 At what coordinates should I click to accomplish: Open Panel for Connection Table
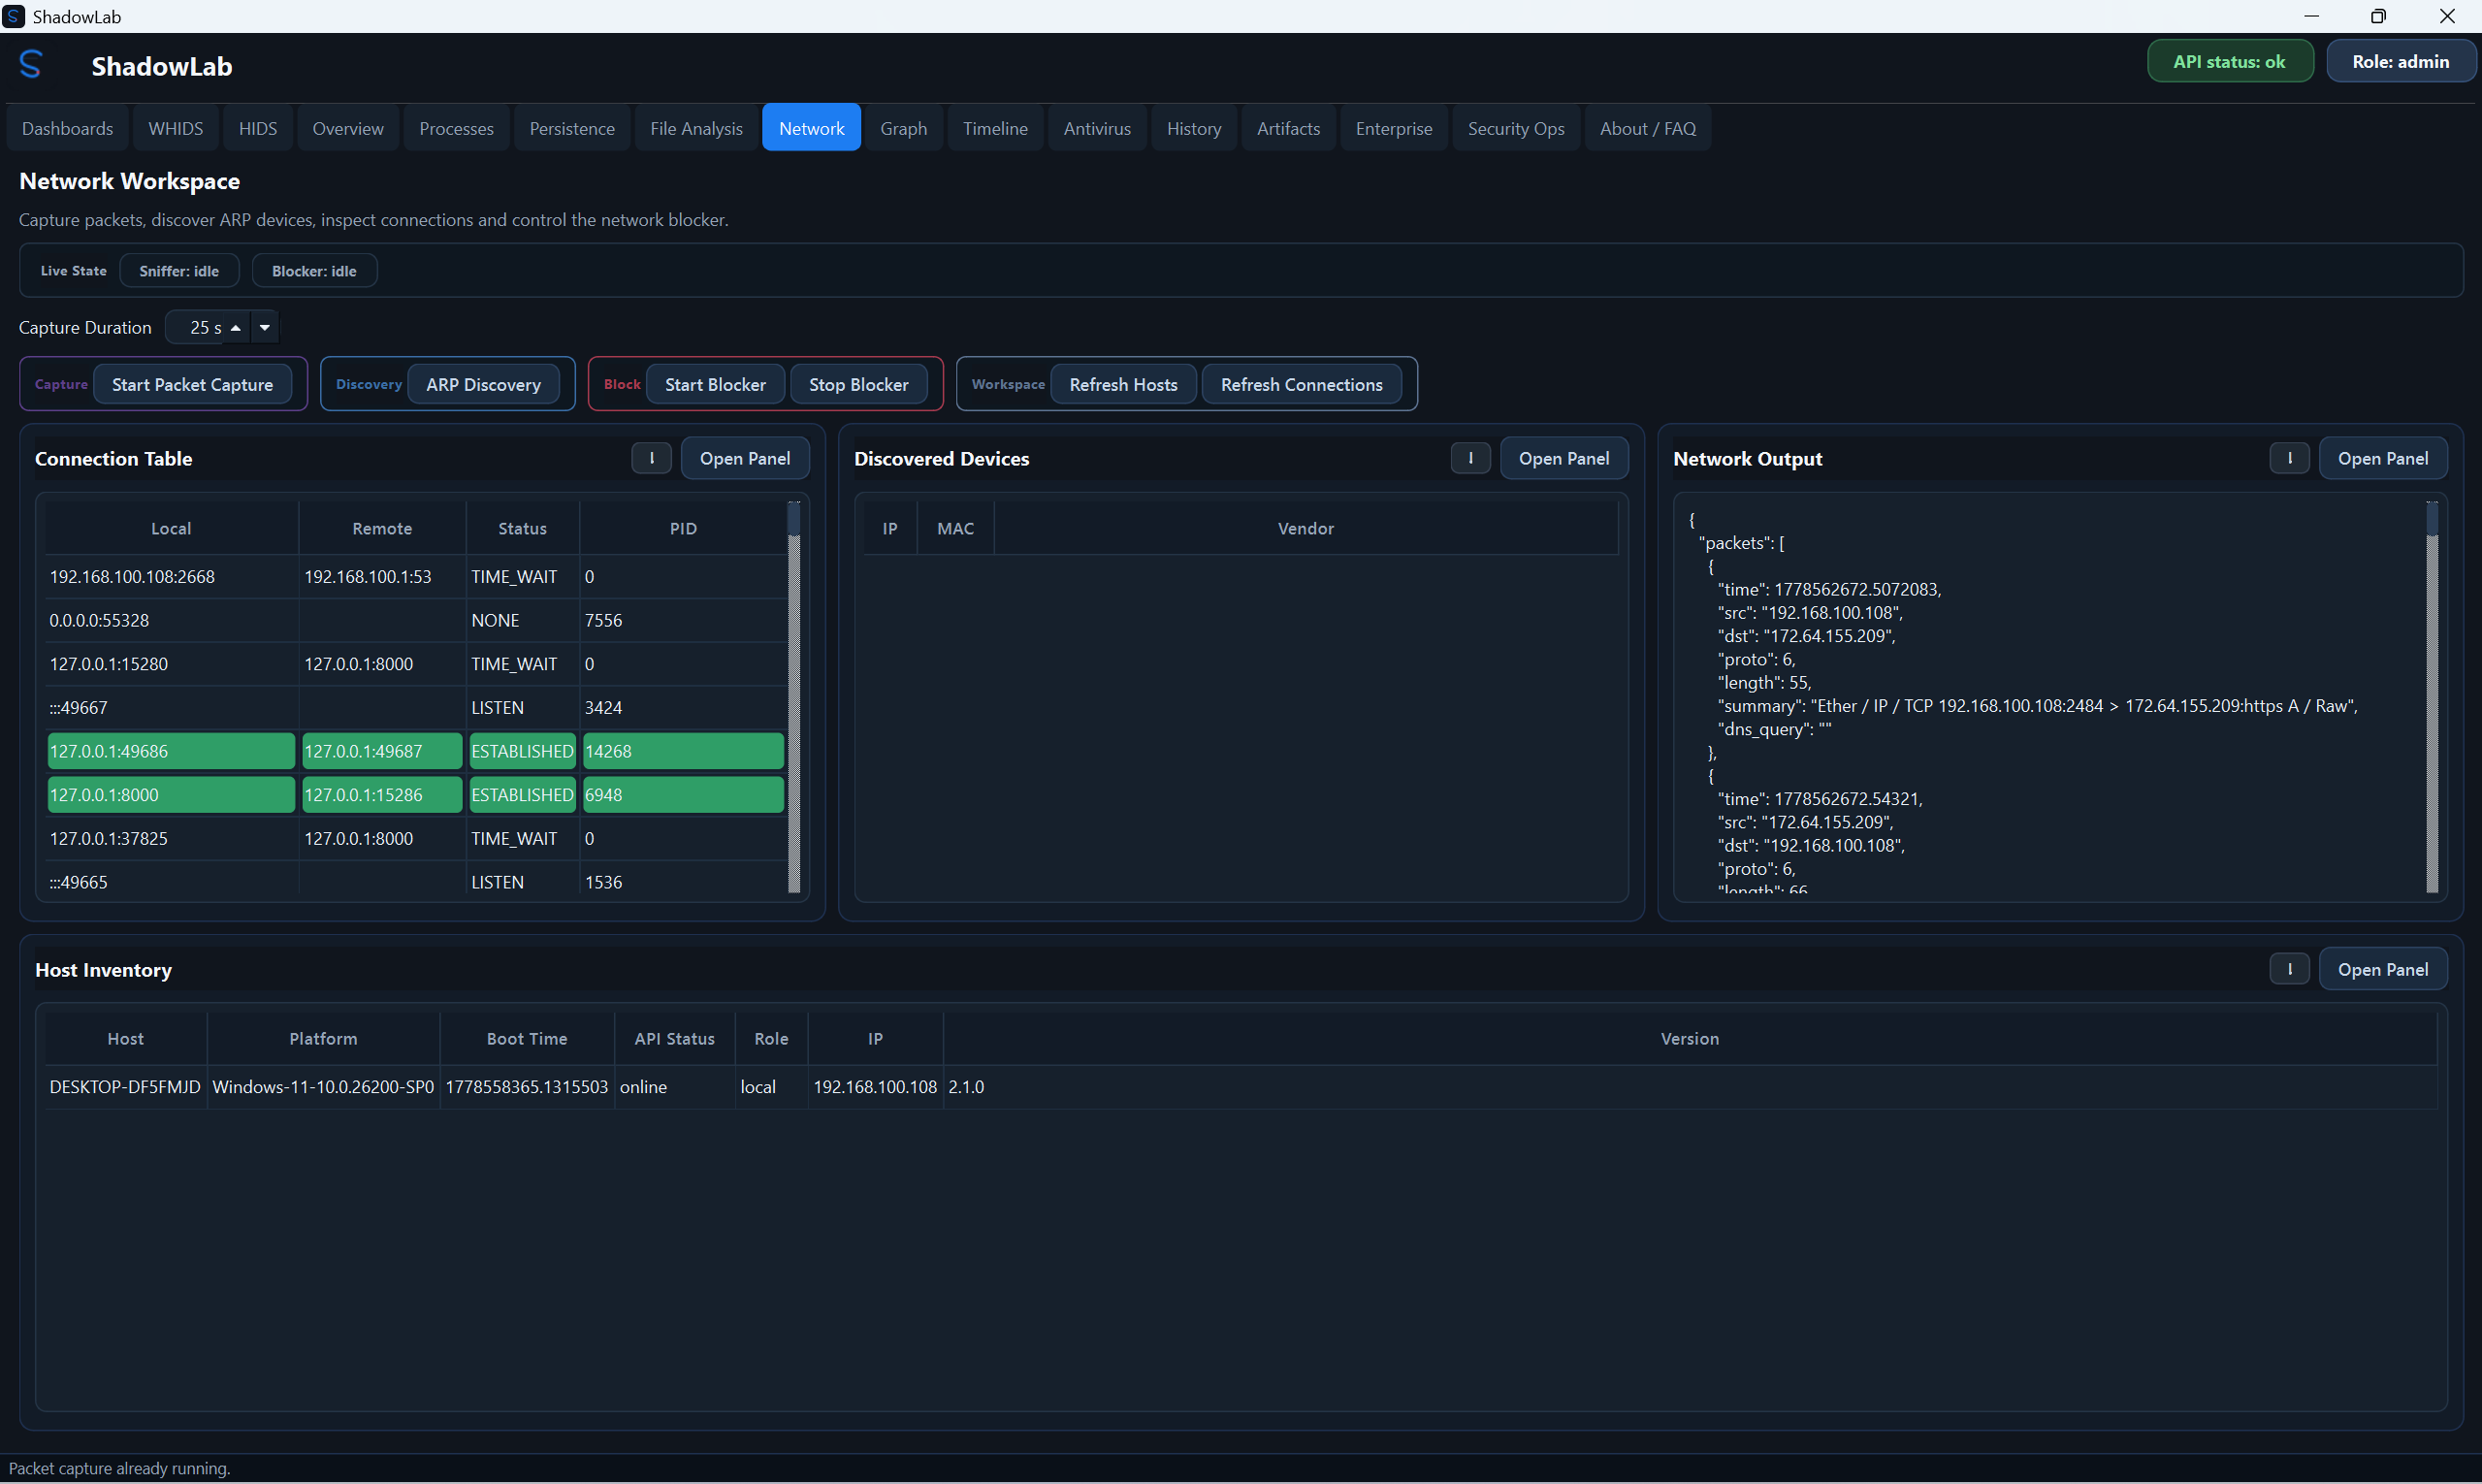coord(745,458)
